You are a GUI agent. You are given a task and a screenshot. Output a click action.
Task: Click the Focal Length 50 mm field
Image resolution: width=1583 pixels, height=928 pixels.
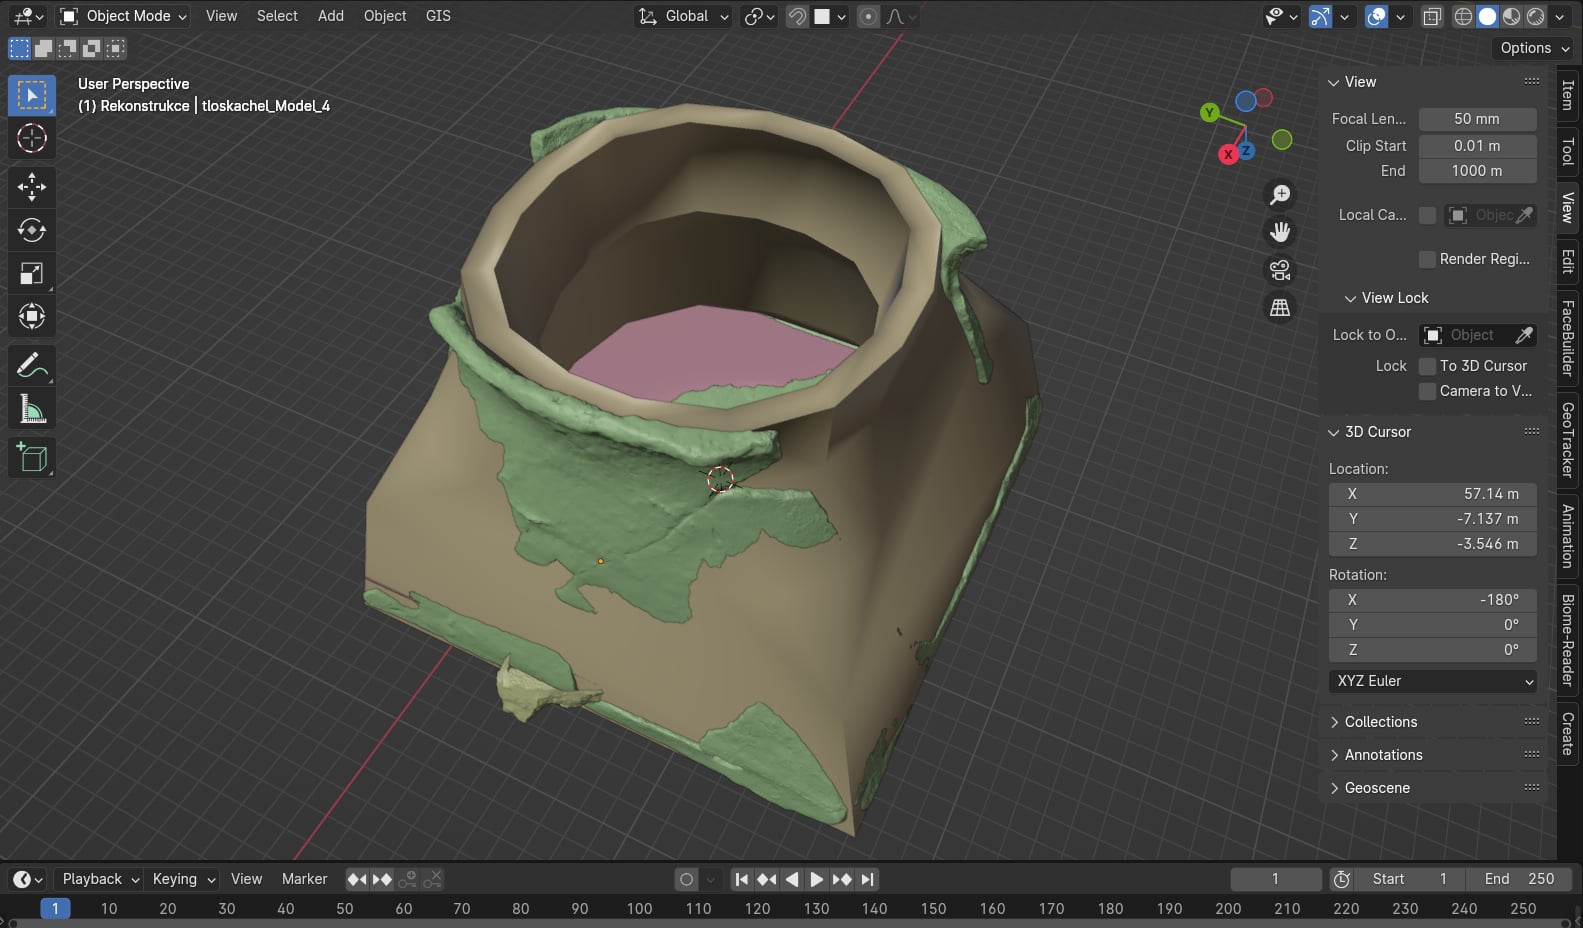[1476, 119]
